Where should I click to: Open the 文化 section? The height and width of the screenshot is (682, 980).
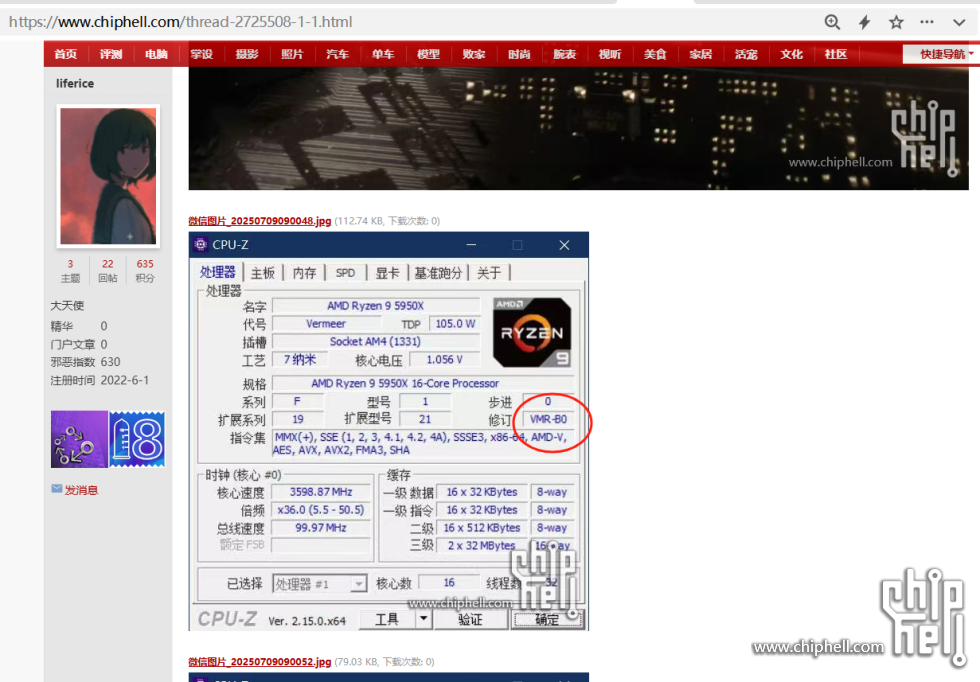click(791, 54)
